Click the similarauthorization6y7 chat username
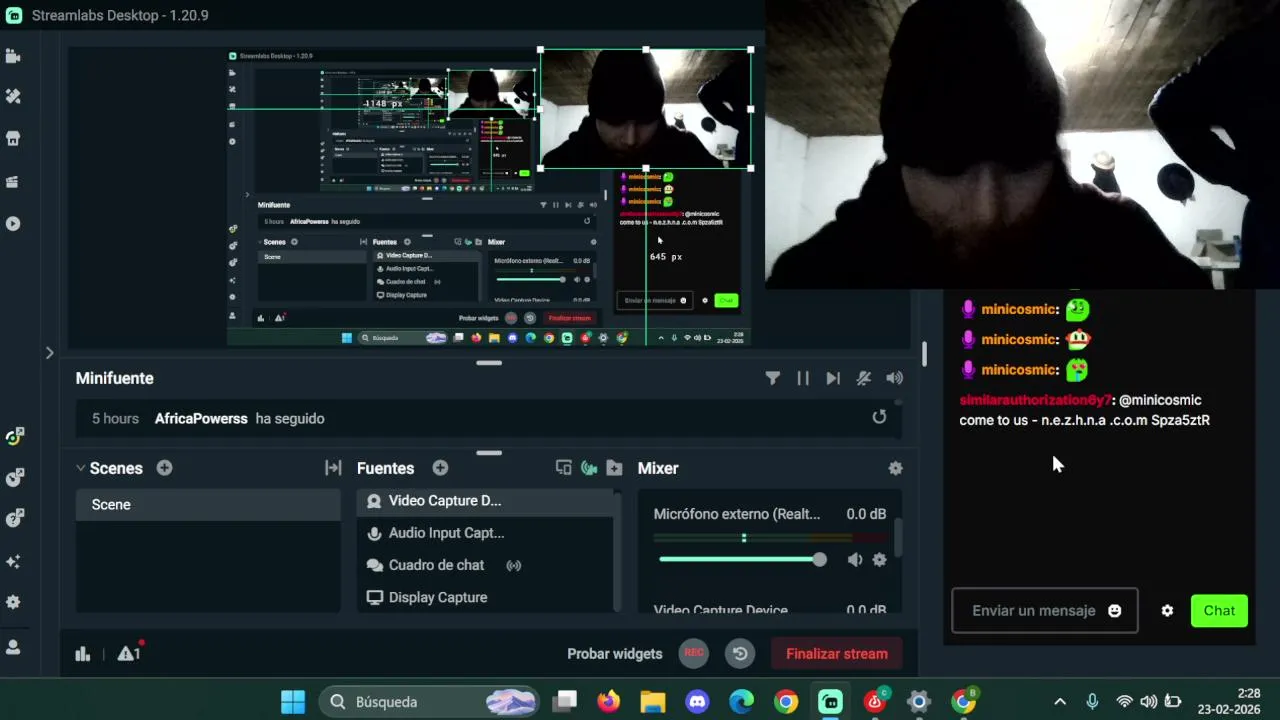1280x720 pixels. [x=1036, y=400]
